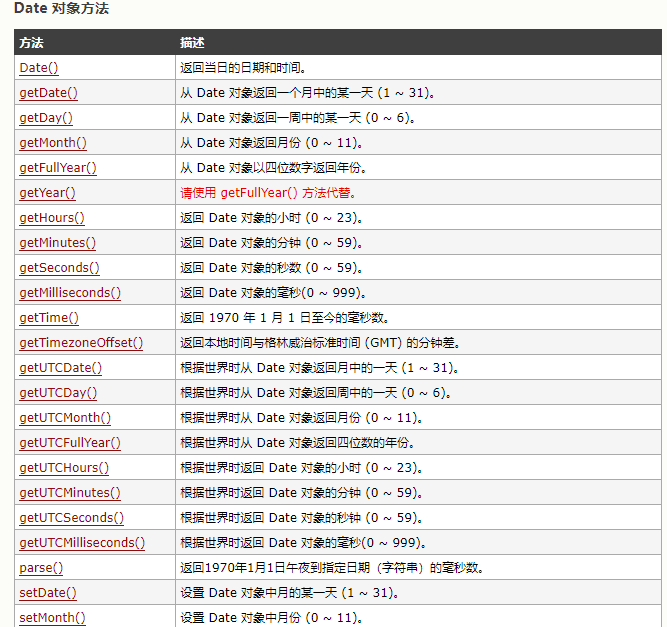
Task: Open the Date() method link
Action: pyautogui.click(x=39, y=68)
